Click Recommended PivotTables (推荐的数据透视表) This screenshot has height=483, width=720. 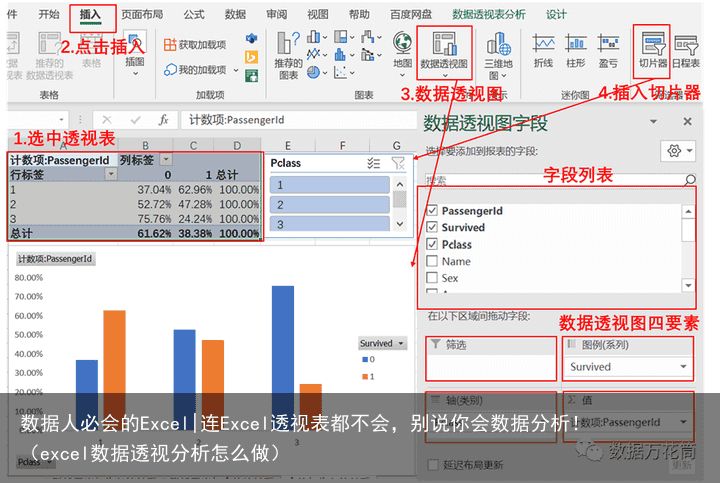(49, 55)
